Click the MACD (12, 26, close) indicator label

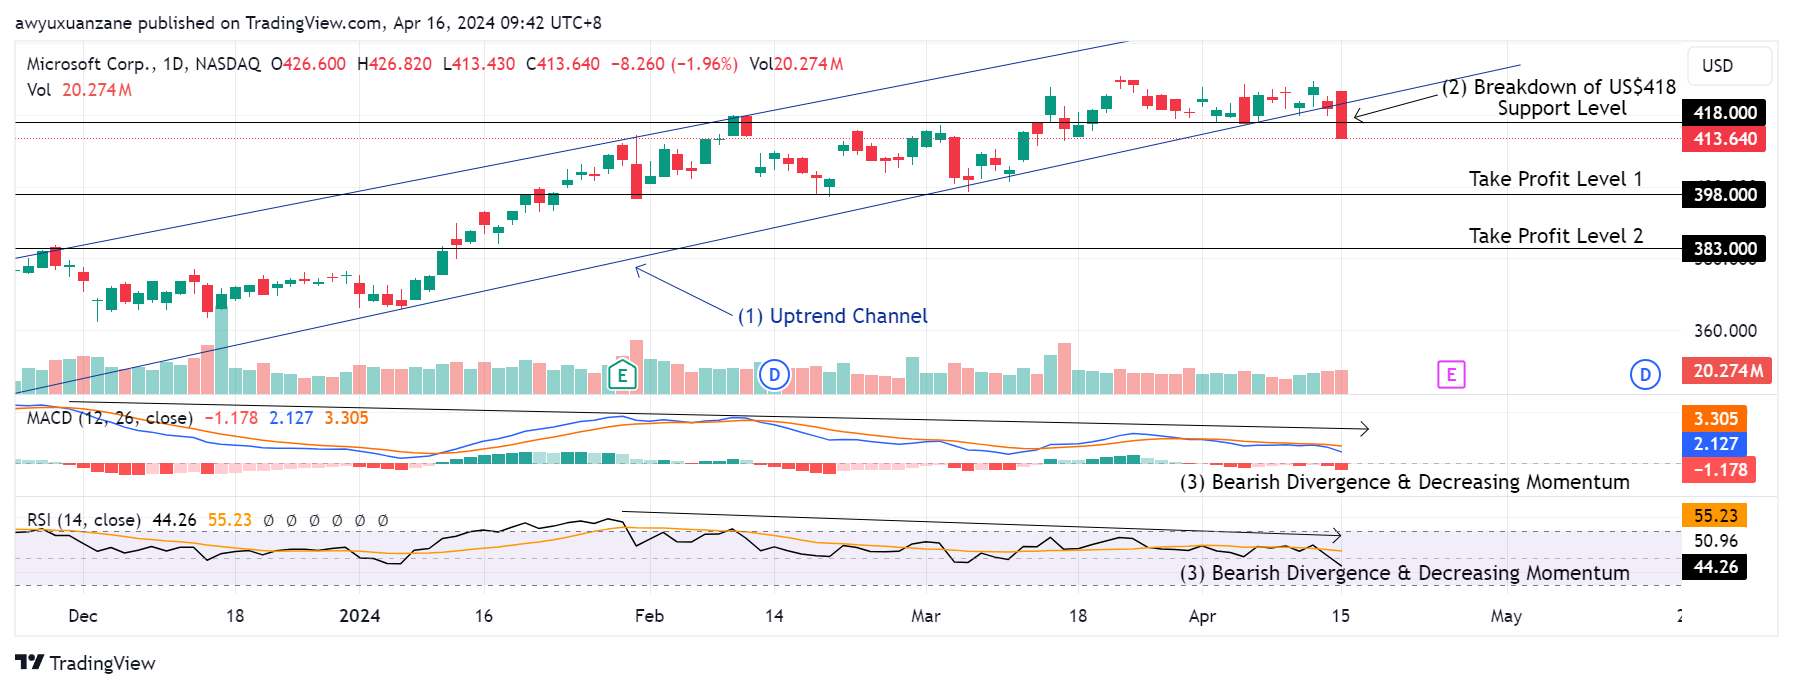(109, 418)
